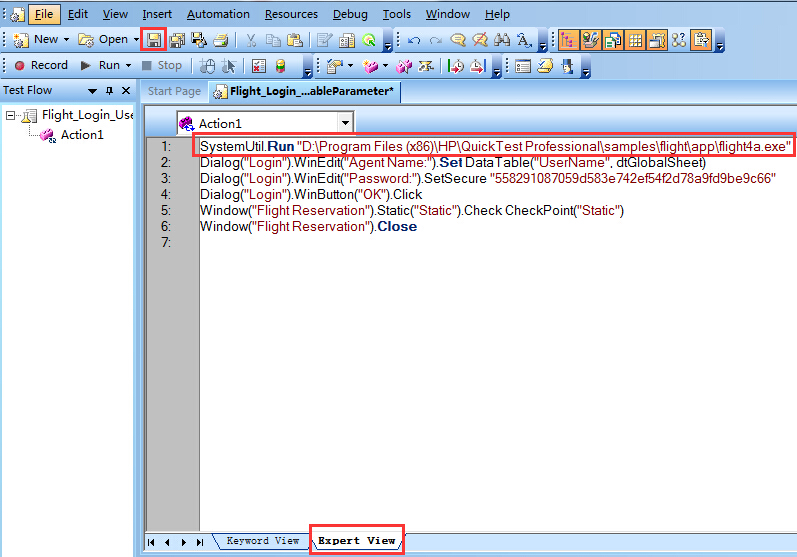Toggle the Data Table grid pane button
Image resolution: width=797 pixels, height=557 pixels.
click(635, 40)
